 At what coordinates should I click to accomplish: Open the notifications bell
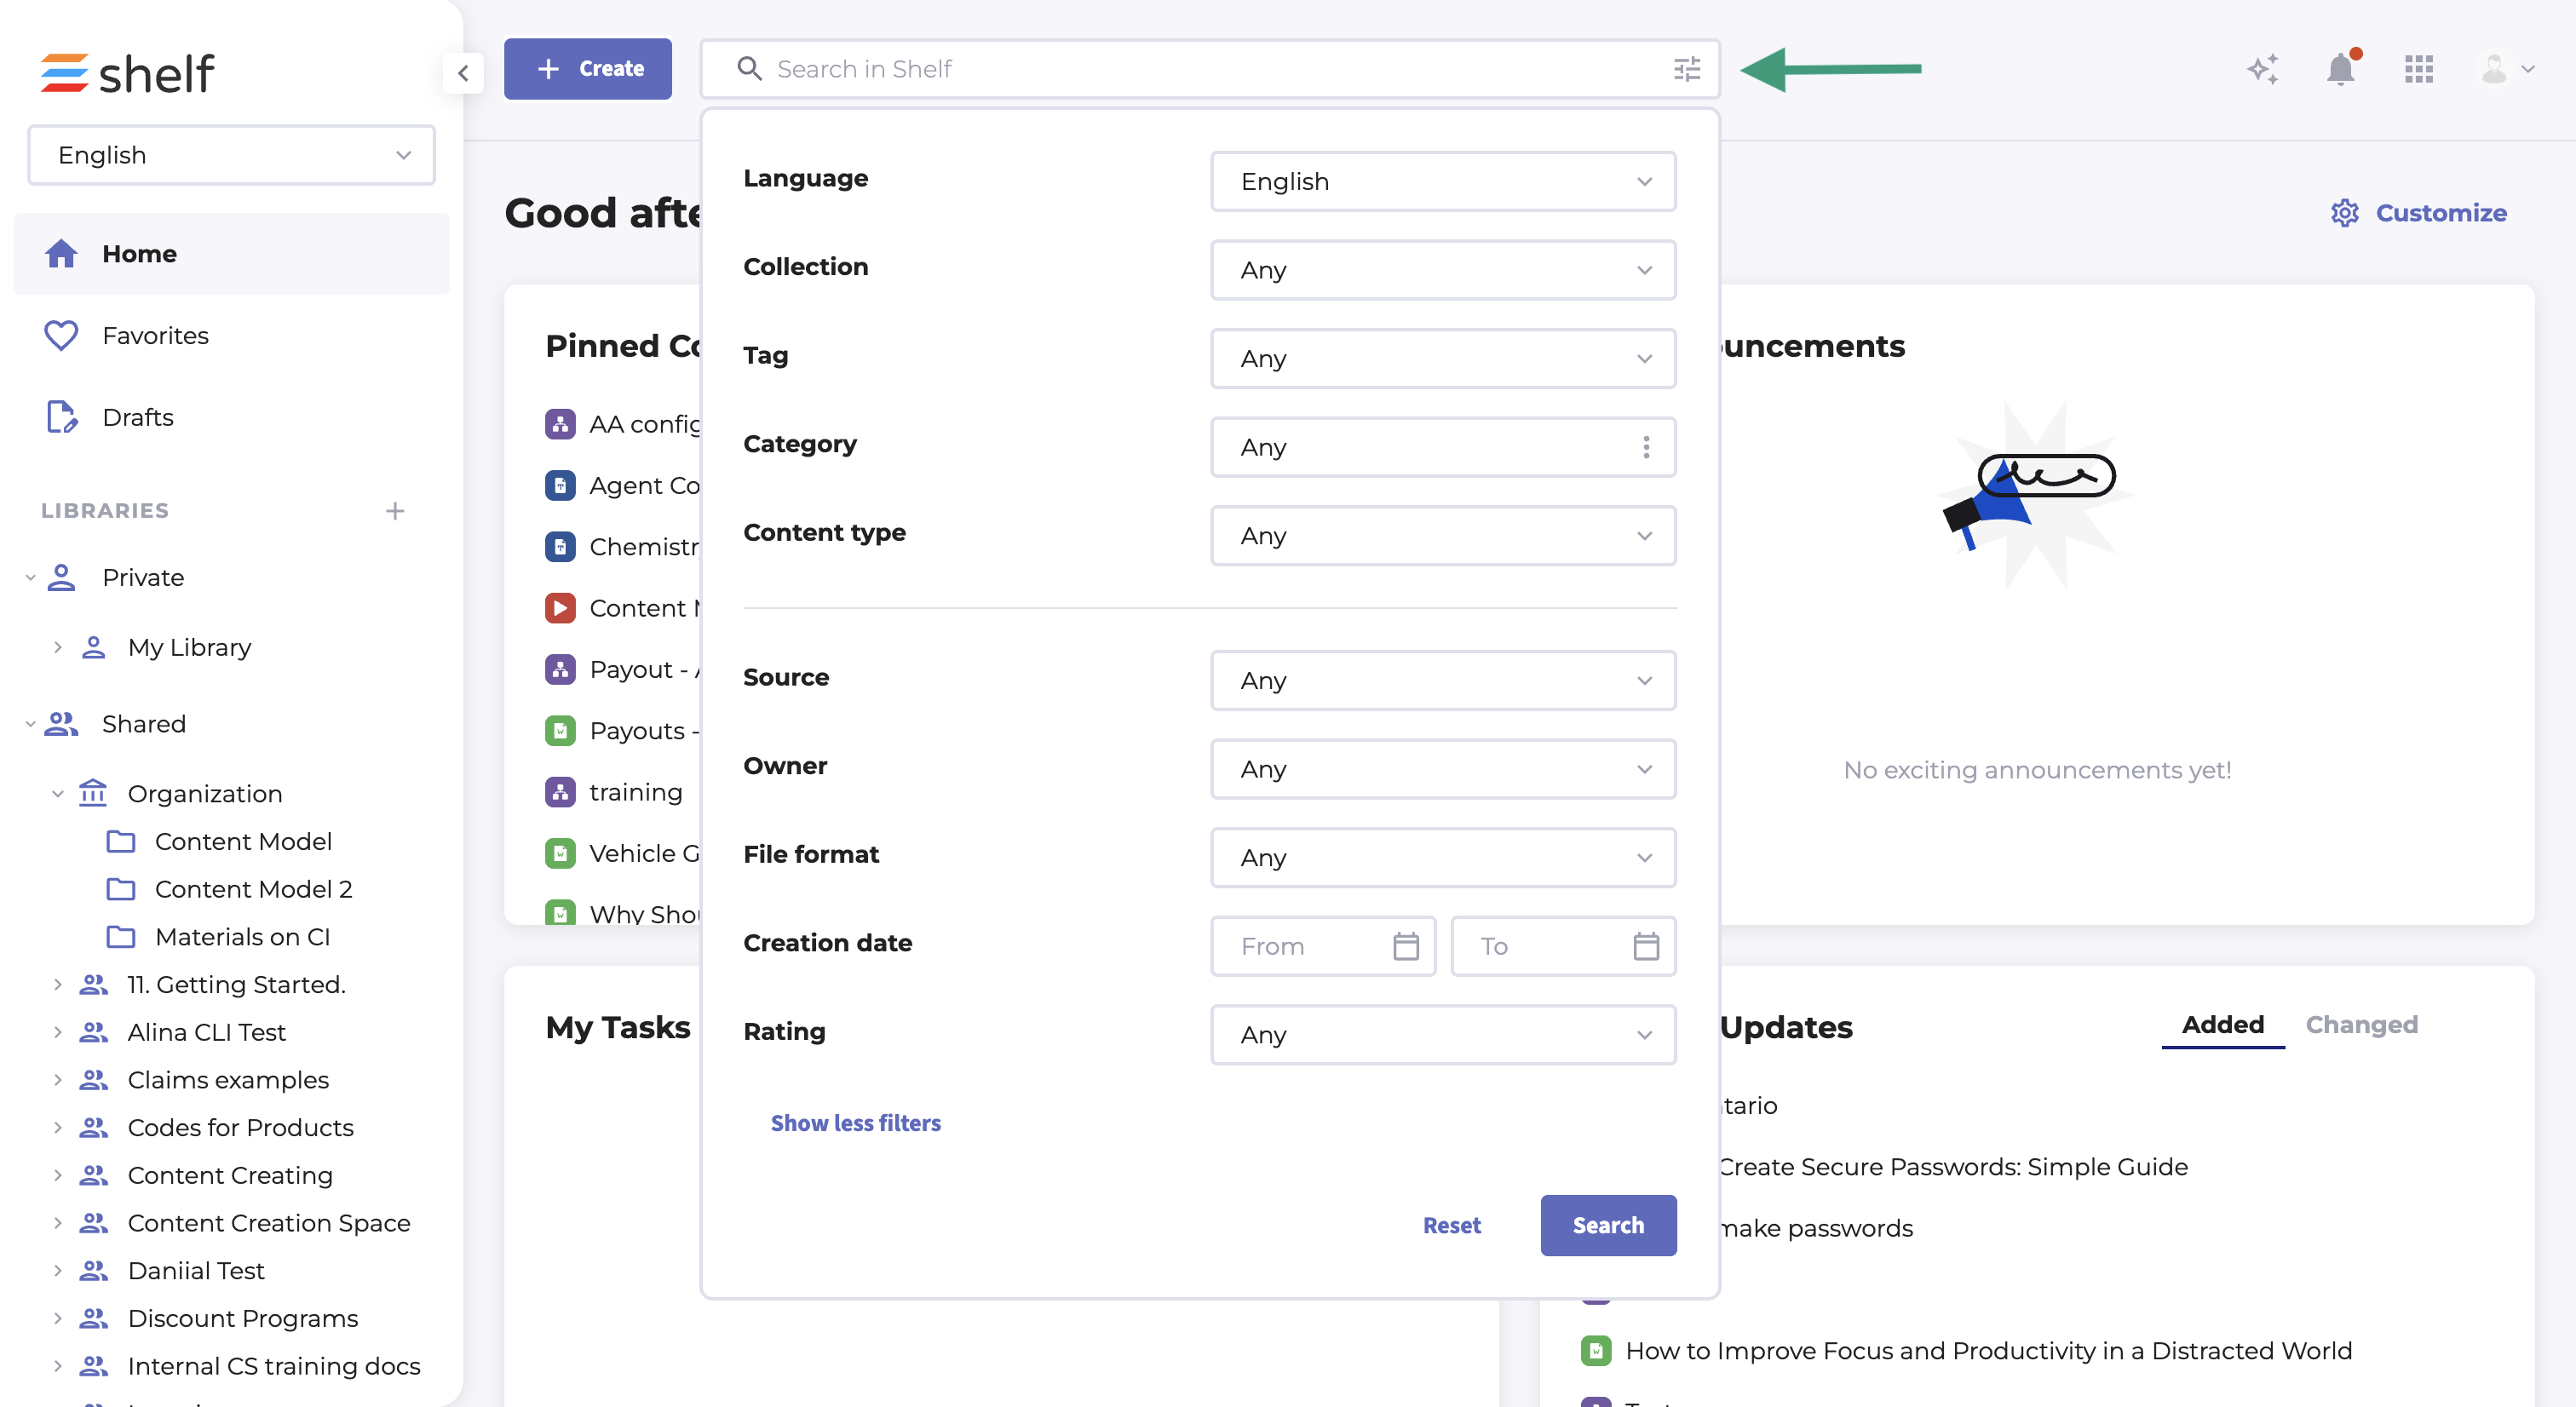(2340, 69)
